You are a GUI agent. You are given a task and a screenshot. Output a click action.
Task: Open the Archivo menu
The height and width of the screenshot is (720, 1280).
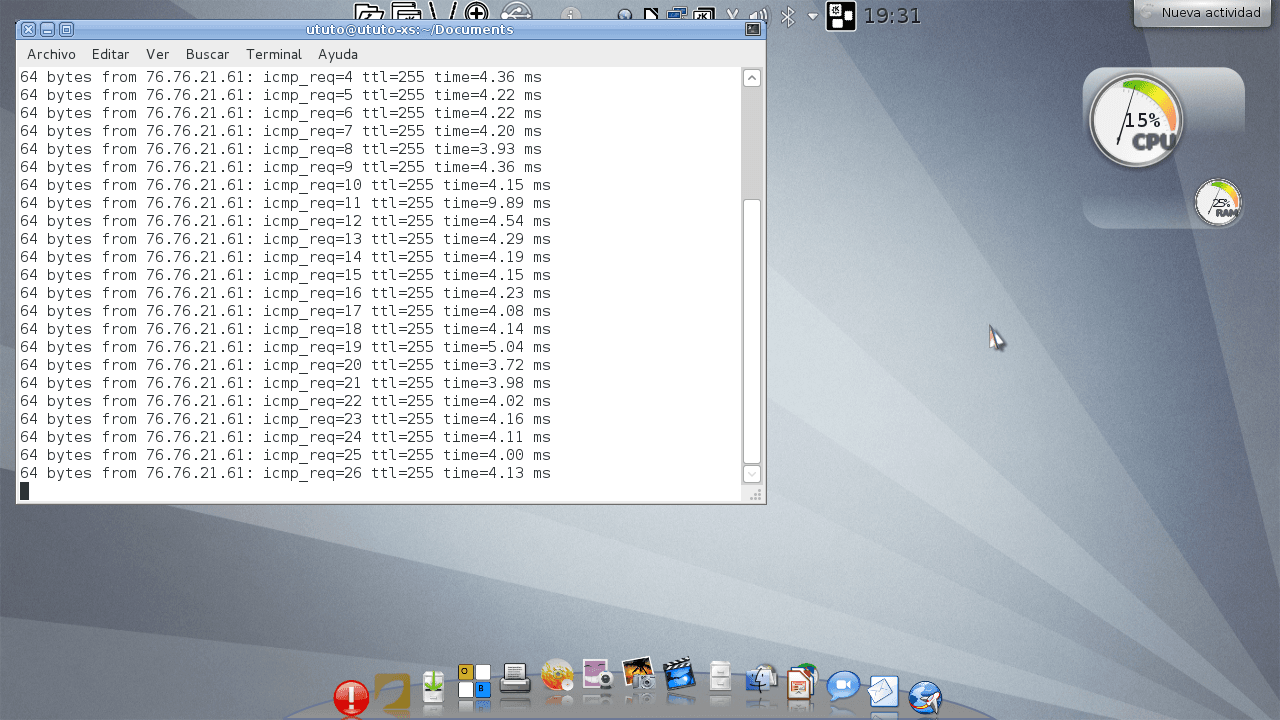coord(51,54)
